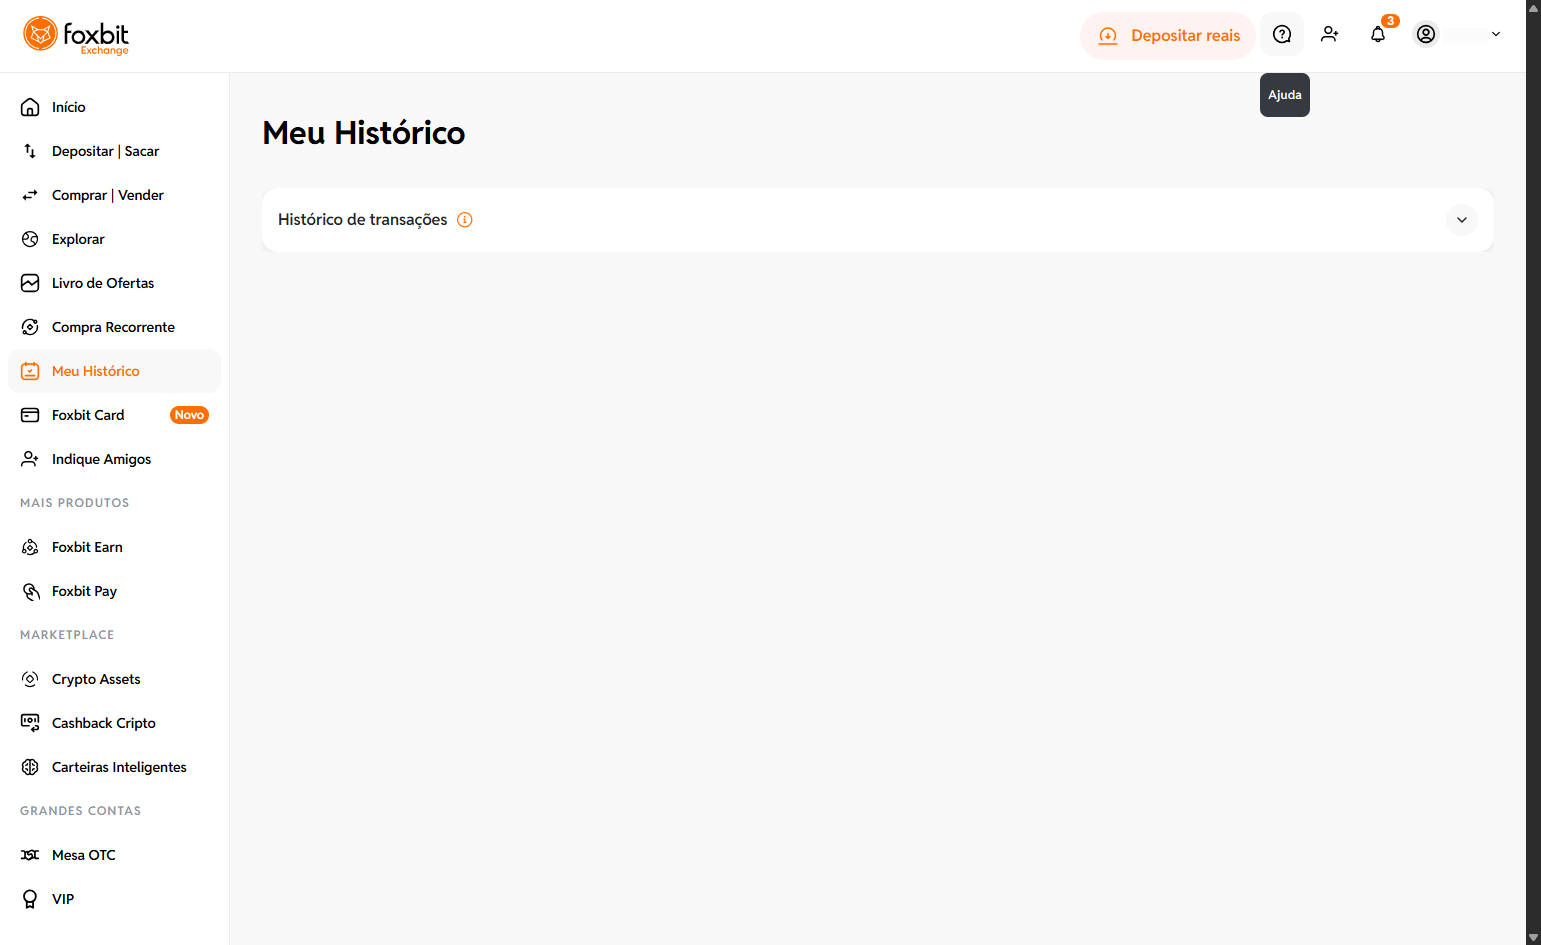Open Cashback Cripto page

pyautogui.click(x=114, y=723)
